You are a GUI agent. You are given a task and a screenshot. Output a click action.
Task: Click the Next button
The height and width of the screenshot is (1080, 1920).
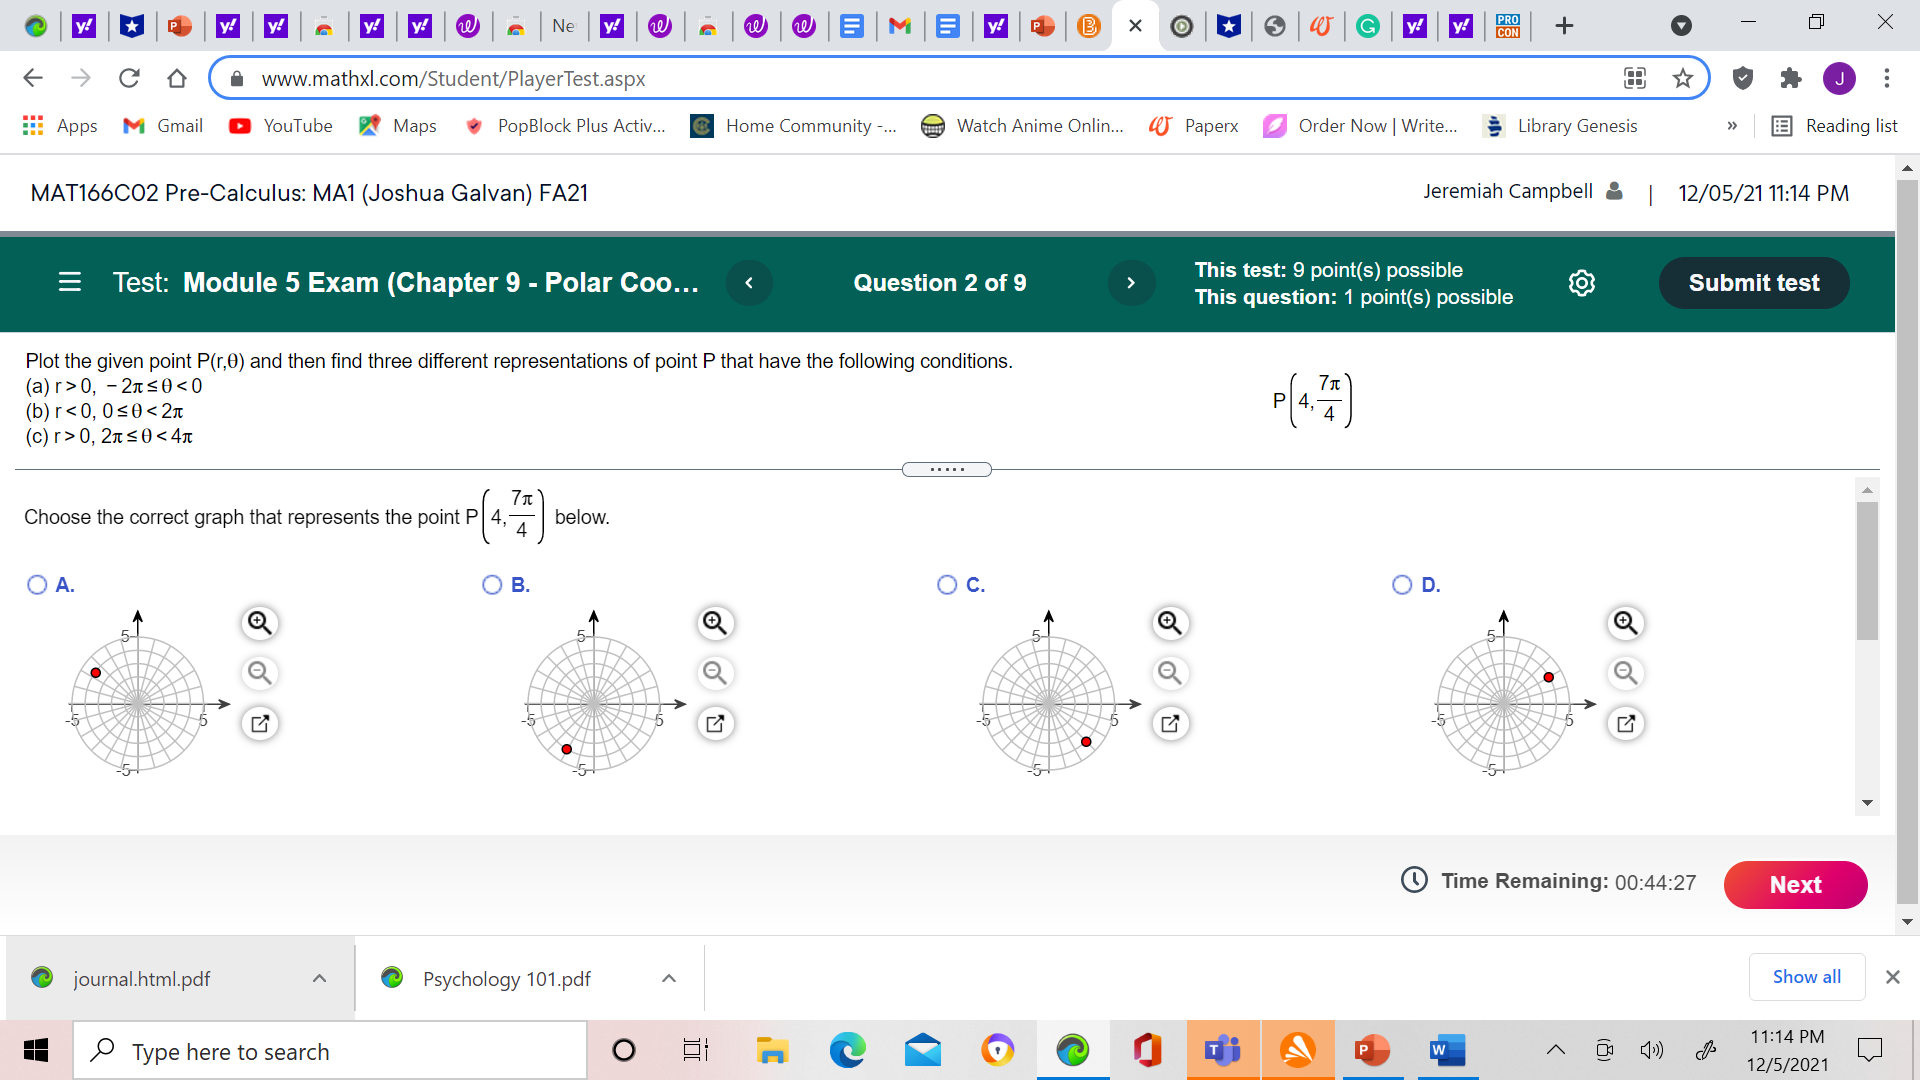point(1795,885)
